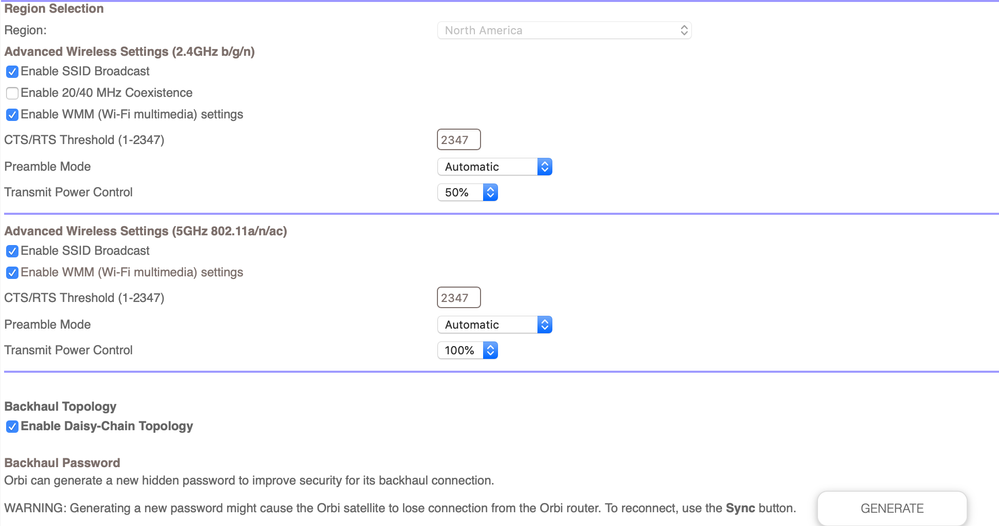Enable 20/40 MHz Coexistence checkbox
The image size is (999, 526).
pos(12,93)
